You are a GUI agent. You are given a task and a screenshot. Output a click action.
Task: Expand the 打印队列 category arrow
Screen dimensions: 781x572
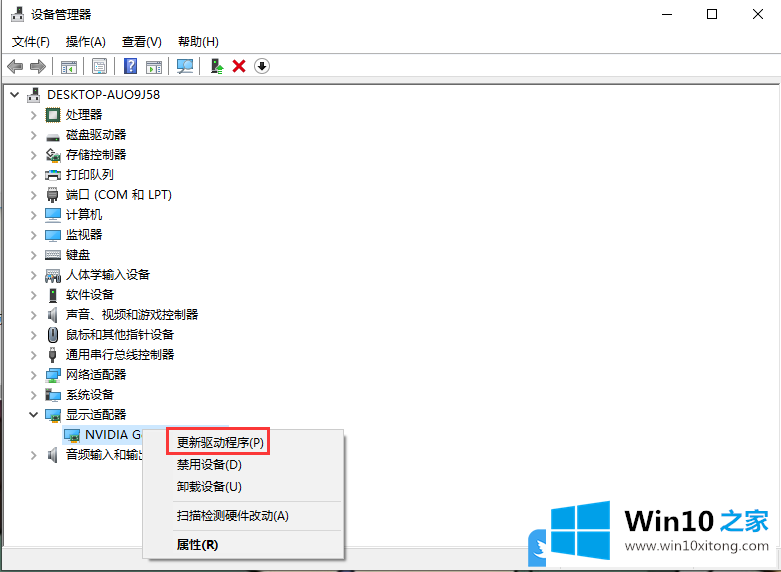tap(33, 175)
